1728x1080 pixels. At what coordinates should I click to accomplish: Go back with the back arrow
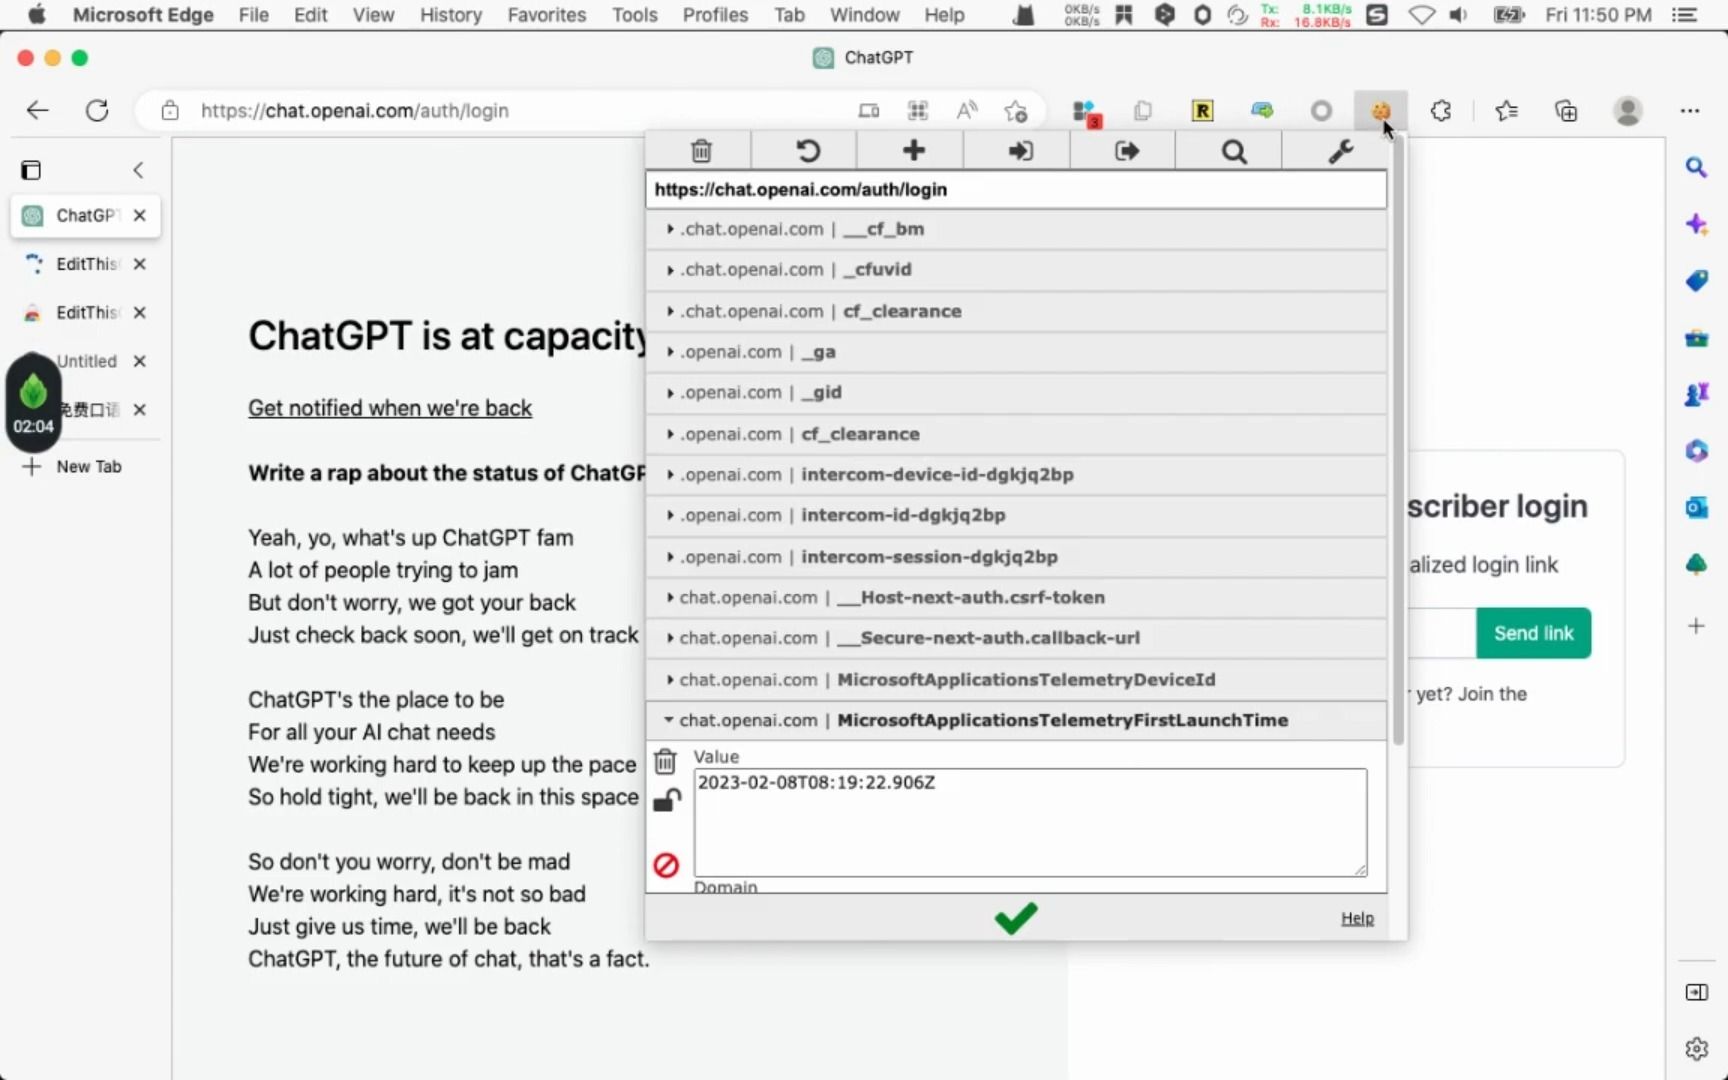tap(37, 111)
